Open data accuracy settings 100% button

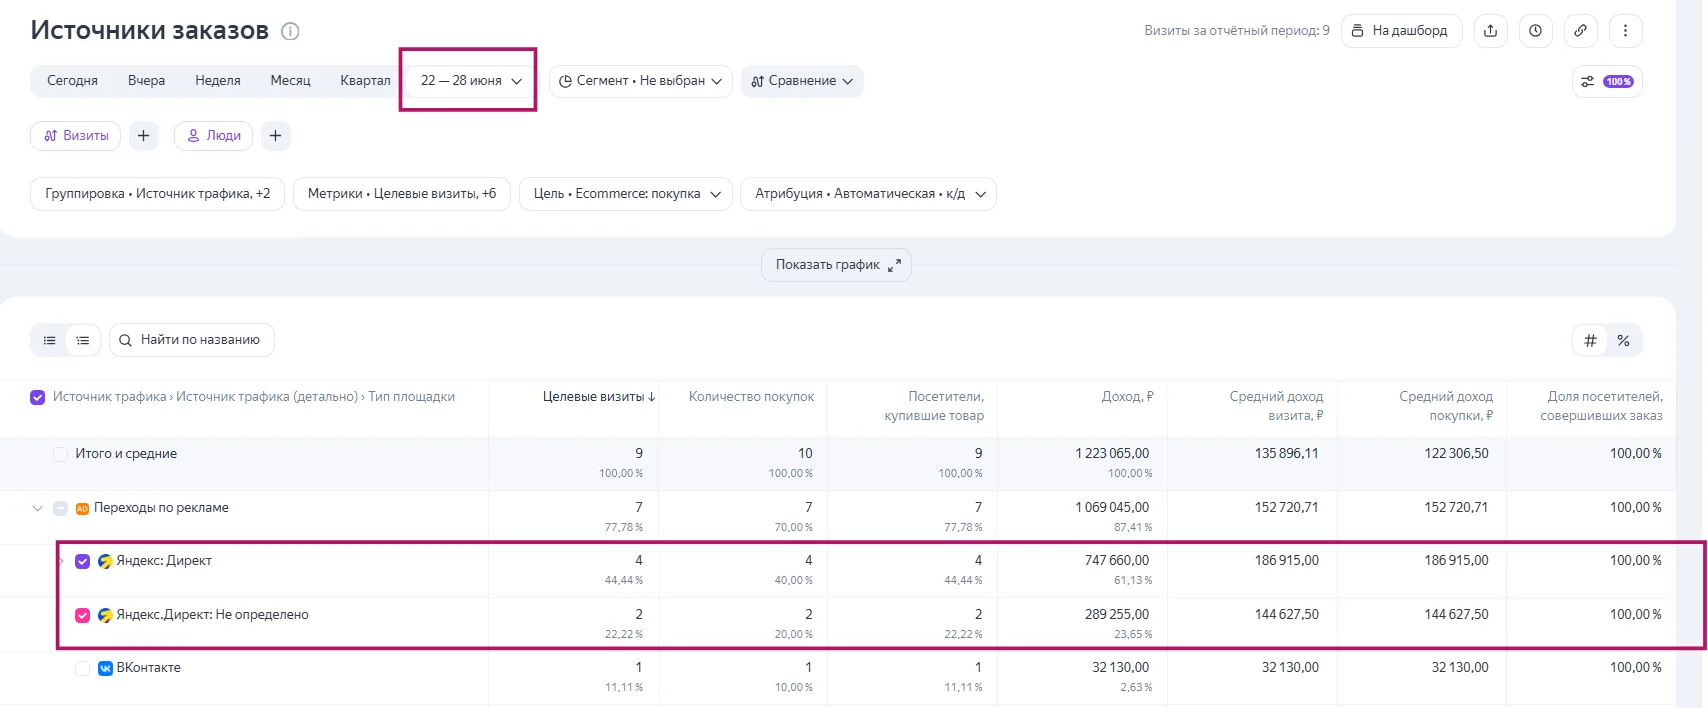1607,82
